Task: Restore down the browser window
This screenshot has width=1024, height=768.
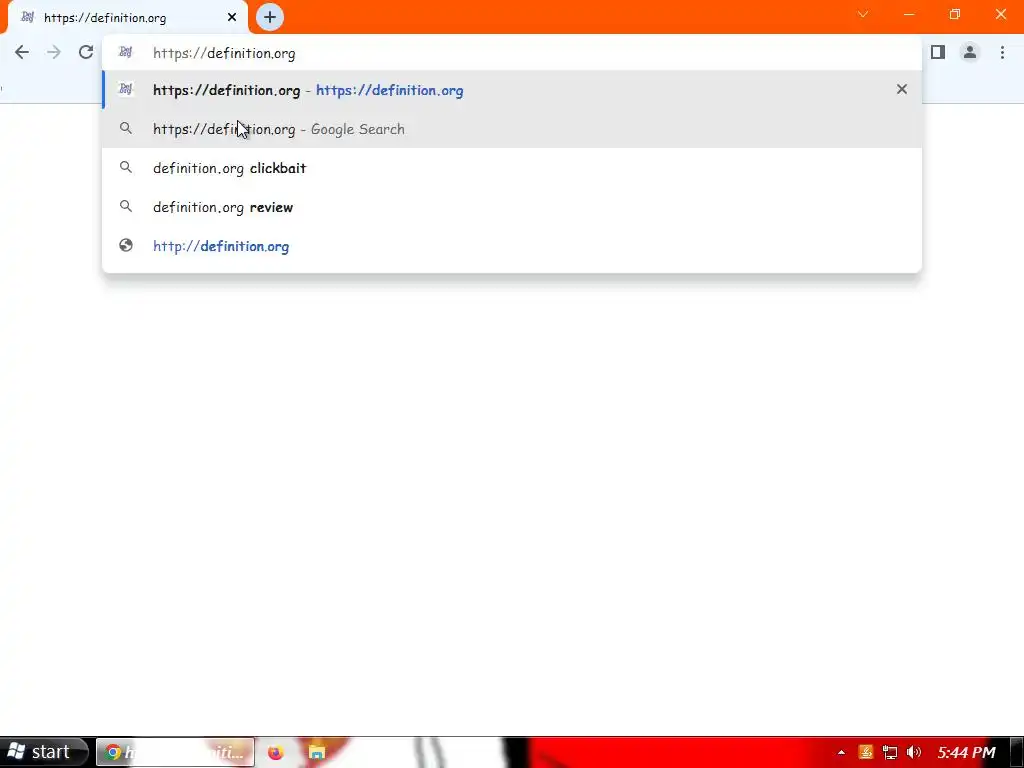Action: 955,14
